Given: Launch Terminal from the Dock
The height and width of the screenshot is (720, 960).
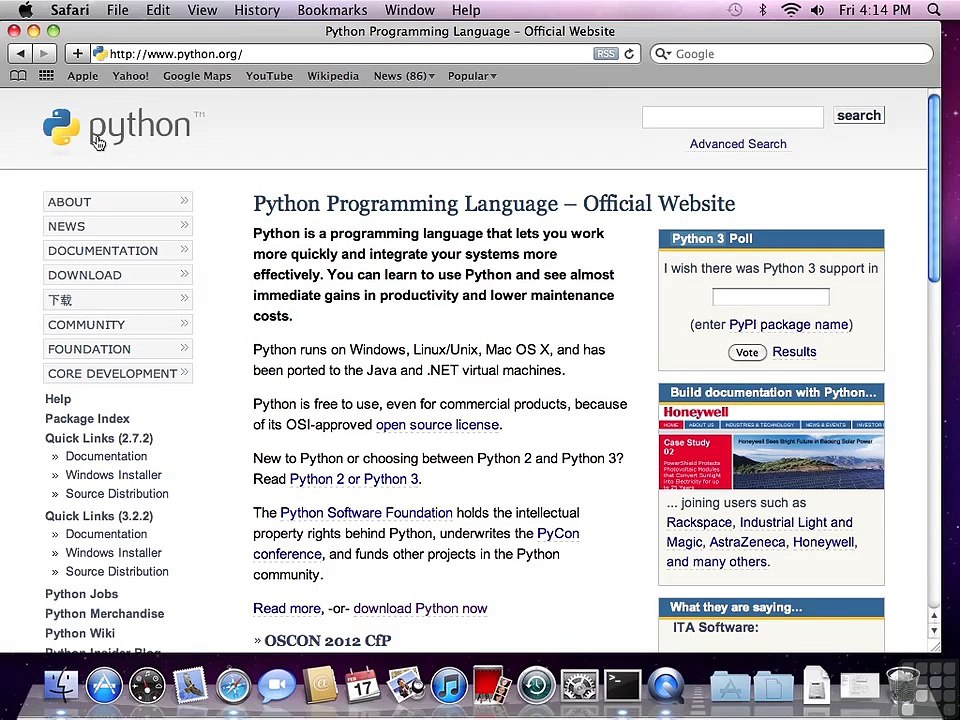Looking at the screenshot, I should point(623,685).
